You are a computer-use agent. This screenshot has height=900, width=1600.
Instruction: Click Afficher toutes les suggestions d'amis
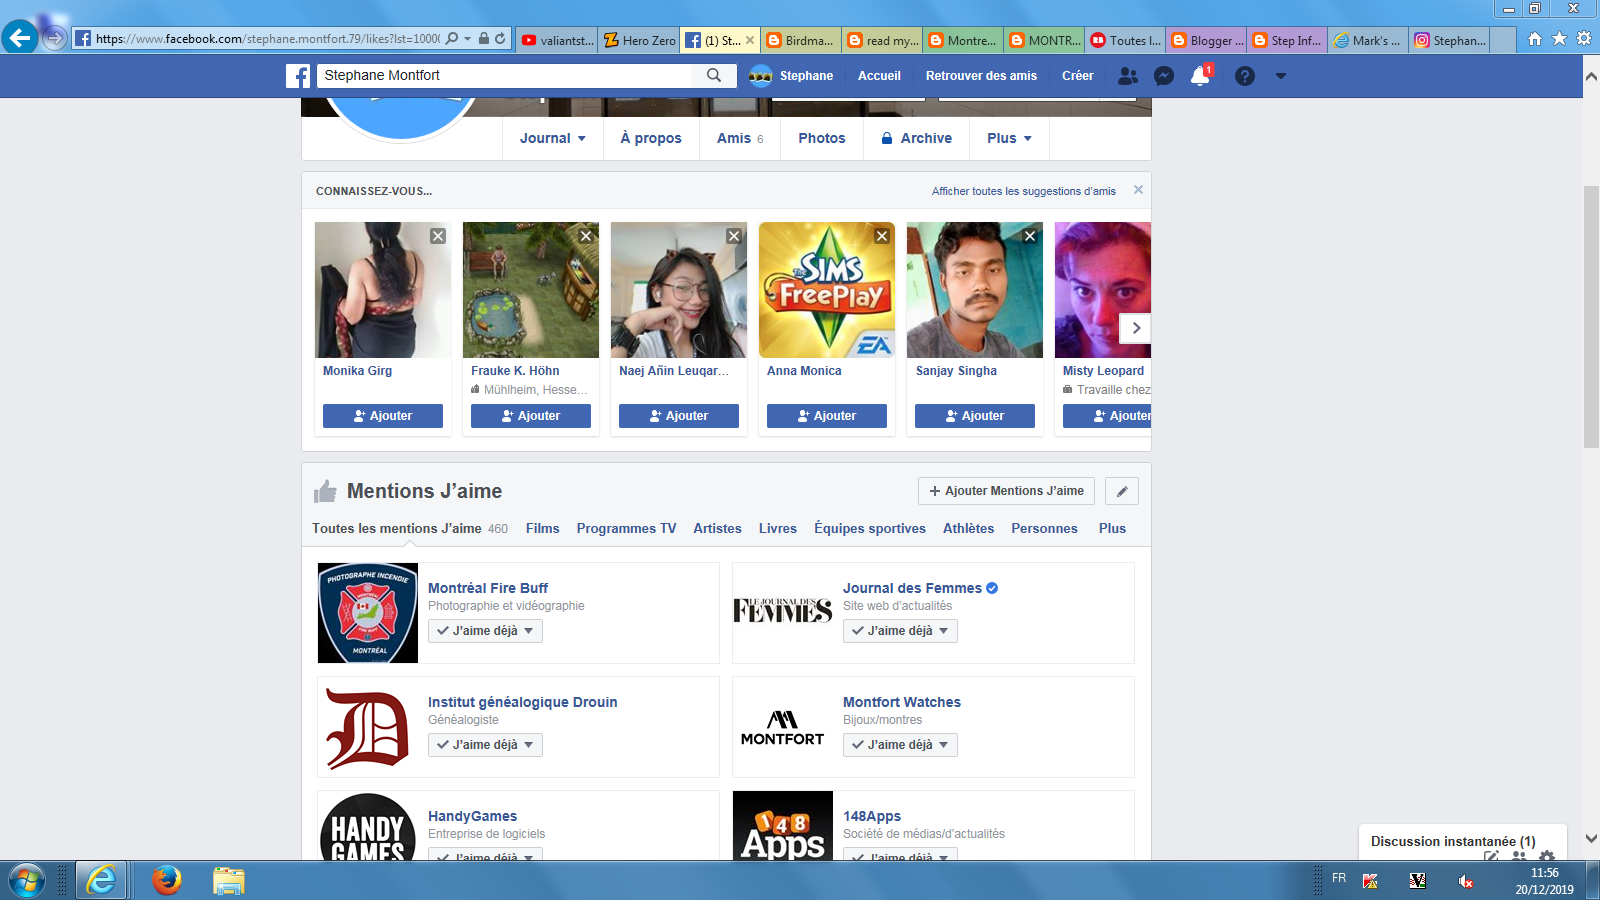click(x=1024, y=191)
